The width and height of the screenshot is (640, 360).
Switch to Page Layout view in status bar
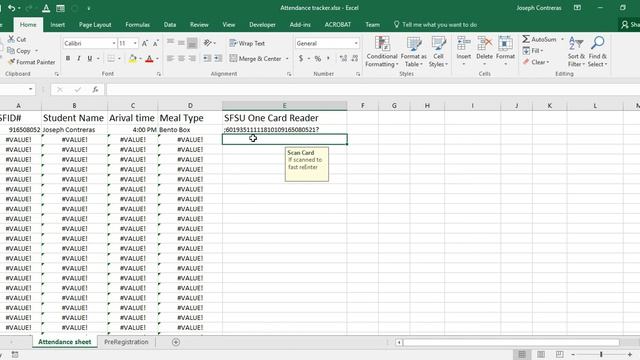[x=541, y=354]
